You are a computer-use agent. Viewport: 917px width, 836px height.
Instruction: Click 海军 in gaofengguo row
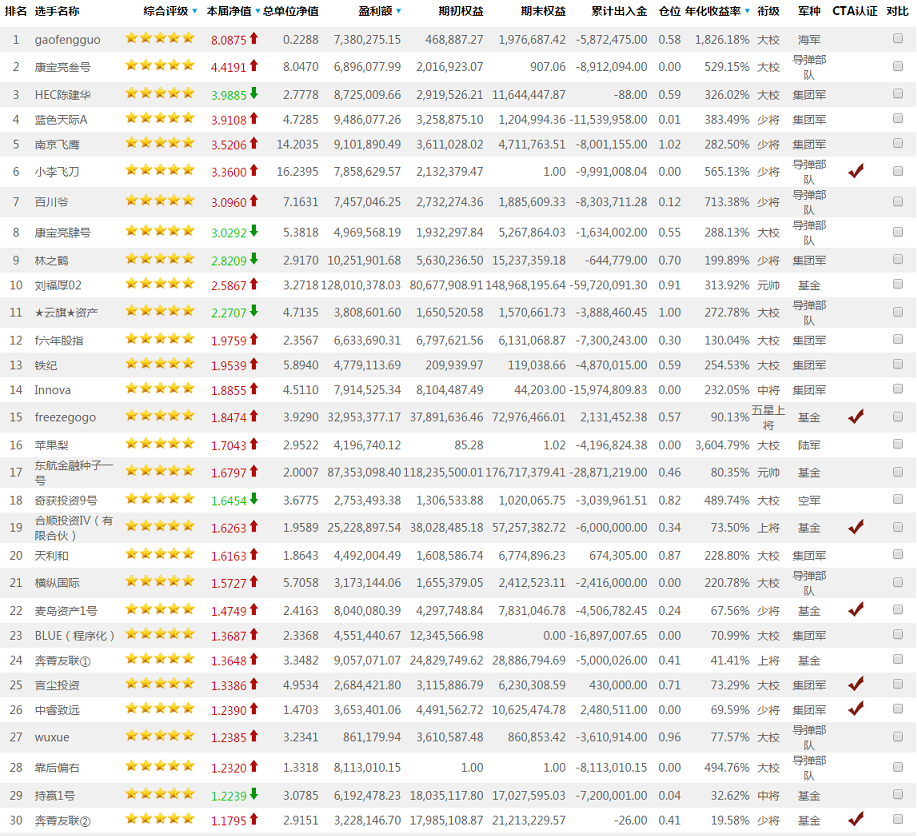pos(809,40)
